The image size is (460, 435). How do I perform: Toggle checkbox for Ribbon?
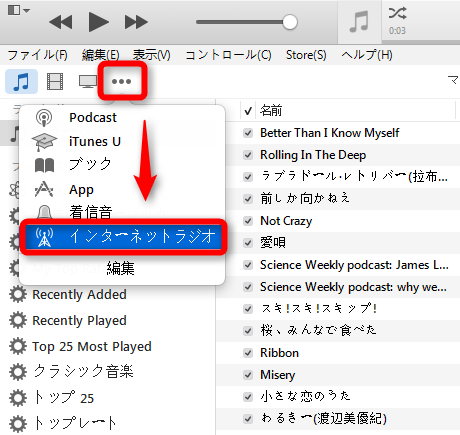tap(248, 353)
